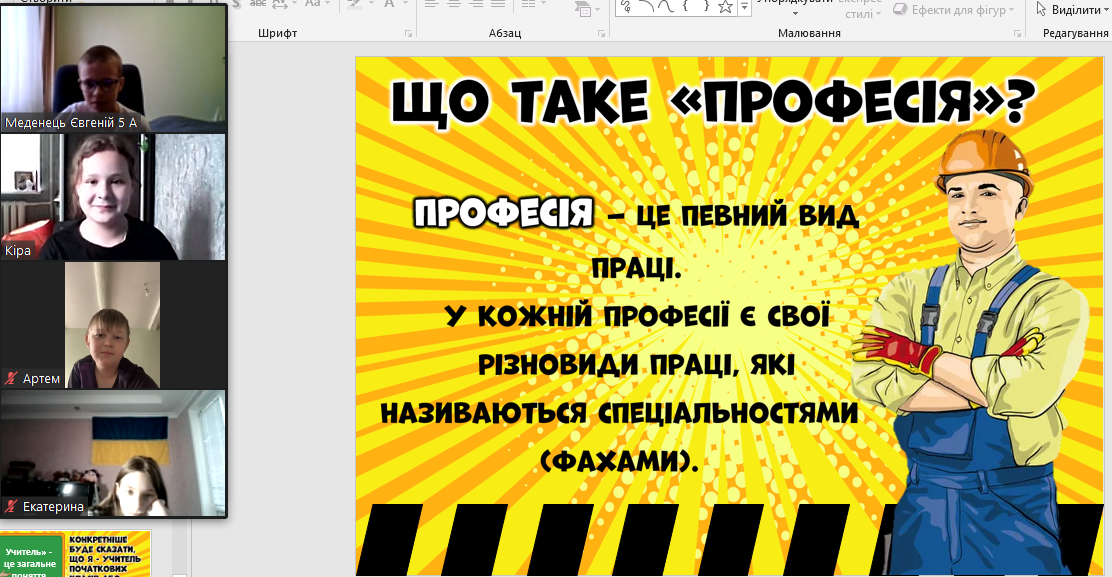Click the center alignment paragraph icon
1112x577 pixels.
(454, 4)
